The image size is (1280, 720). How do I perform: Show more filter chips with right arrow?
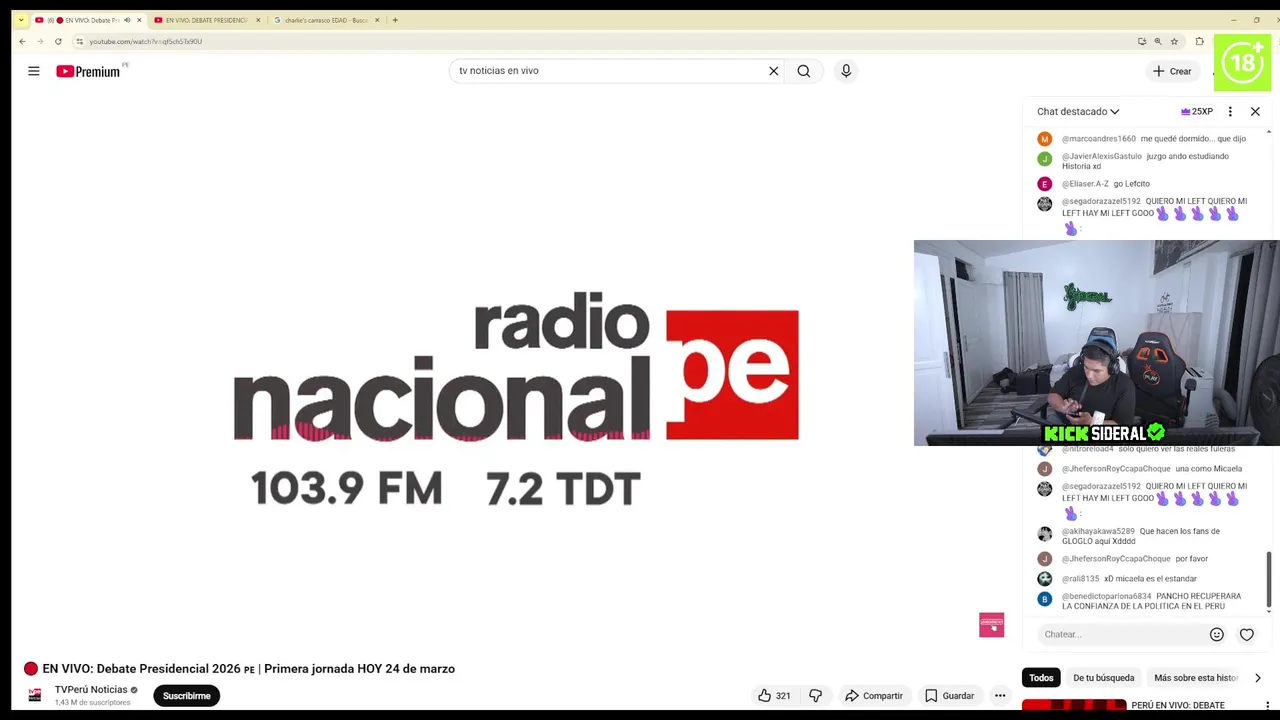point(1258,678)
